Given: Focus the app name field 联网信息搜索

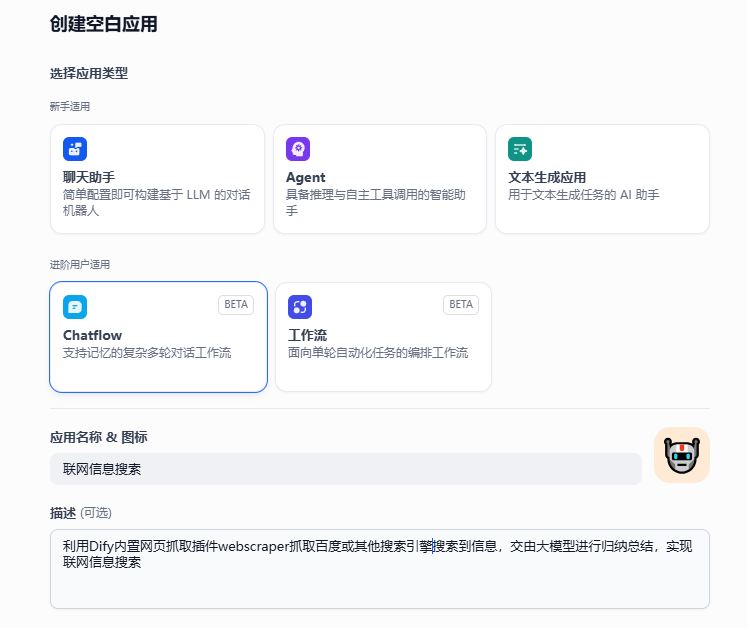Looking at the screenshot, I should (x=346, y=469).
